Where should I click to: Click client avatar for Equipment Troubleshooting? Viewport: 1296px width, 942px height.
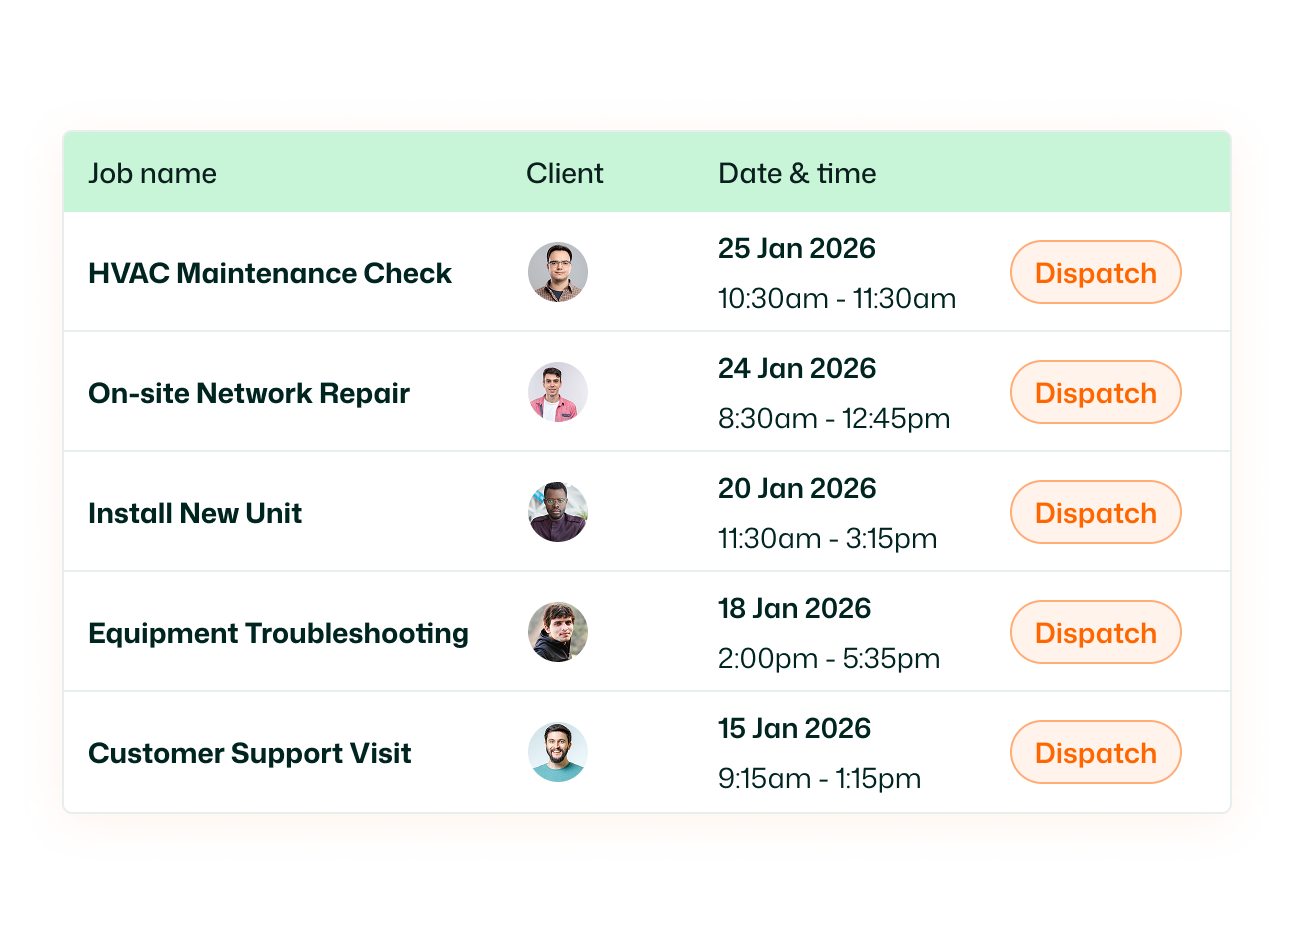(x=558, y=632)
